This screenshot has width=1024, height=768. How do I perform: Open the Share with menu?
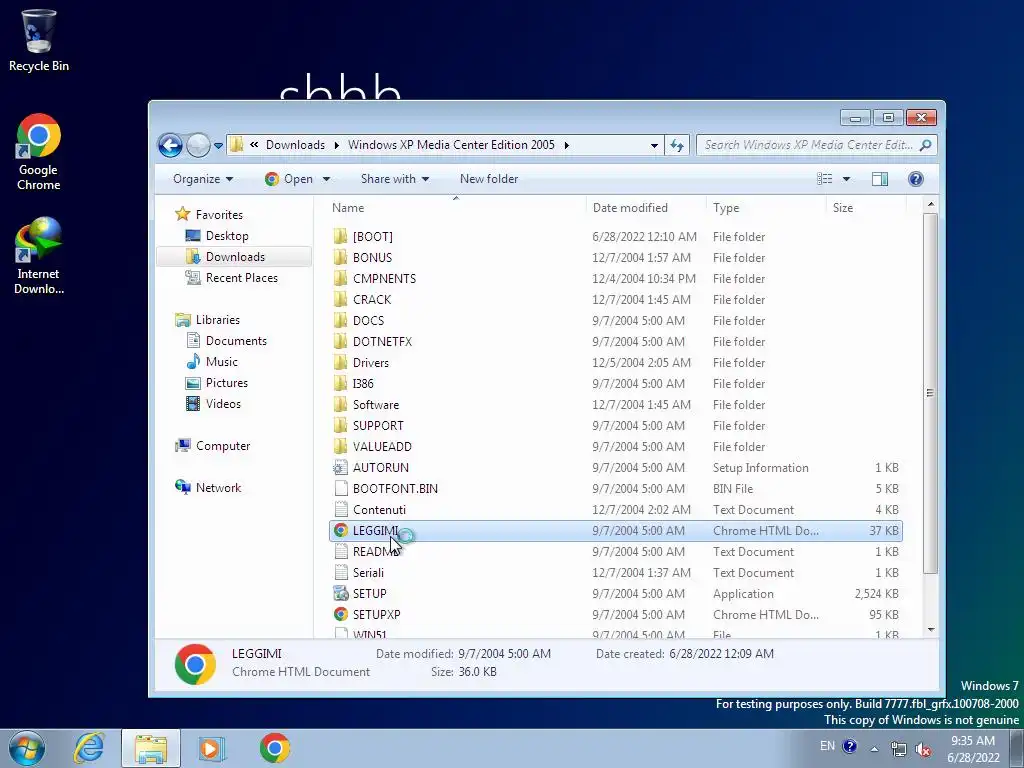tap(394, 179)
